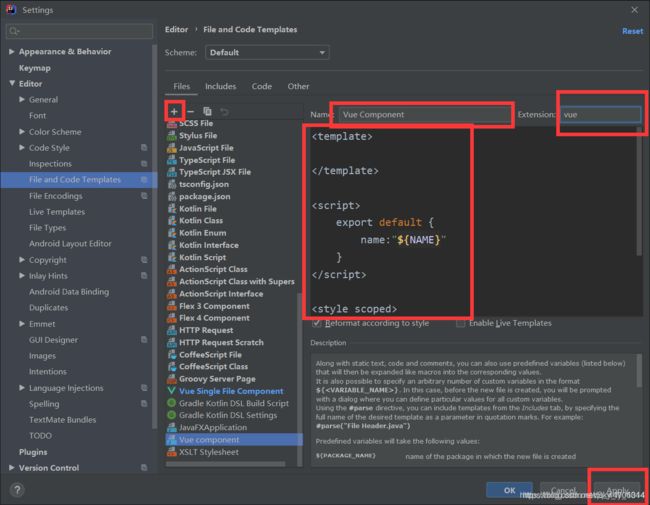This screenshot has width=650, height=505.
Task: Expand the Version Control section
Action: coord(12,468)
